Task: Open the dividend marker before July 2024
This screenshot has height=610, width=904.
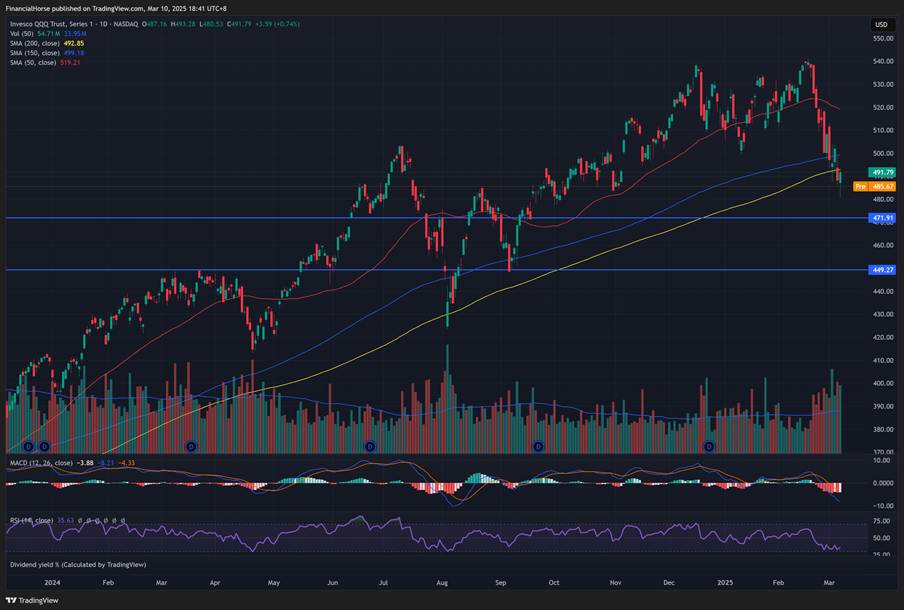Action: tap(370, 446)
